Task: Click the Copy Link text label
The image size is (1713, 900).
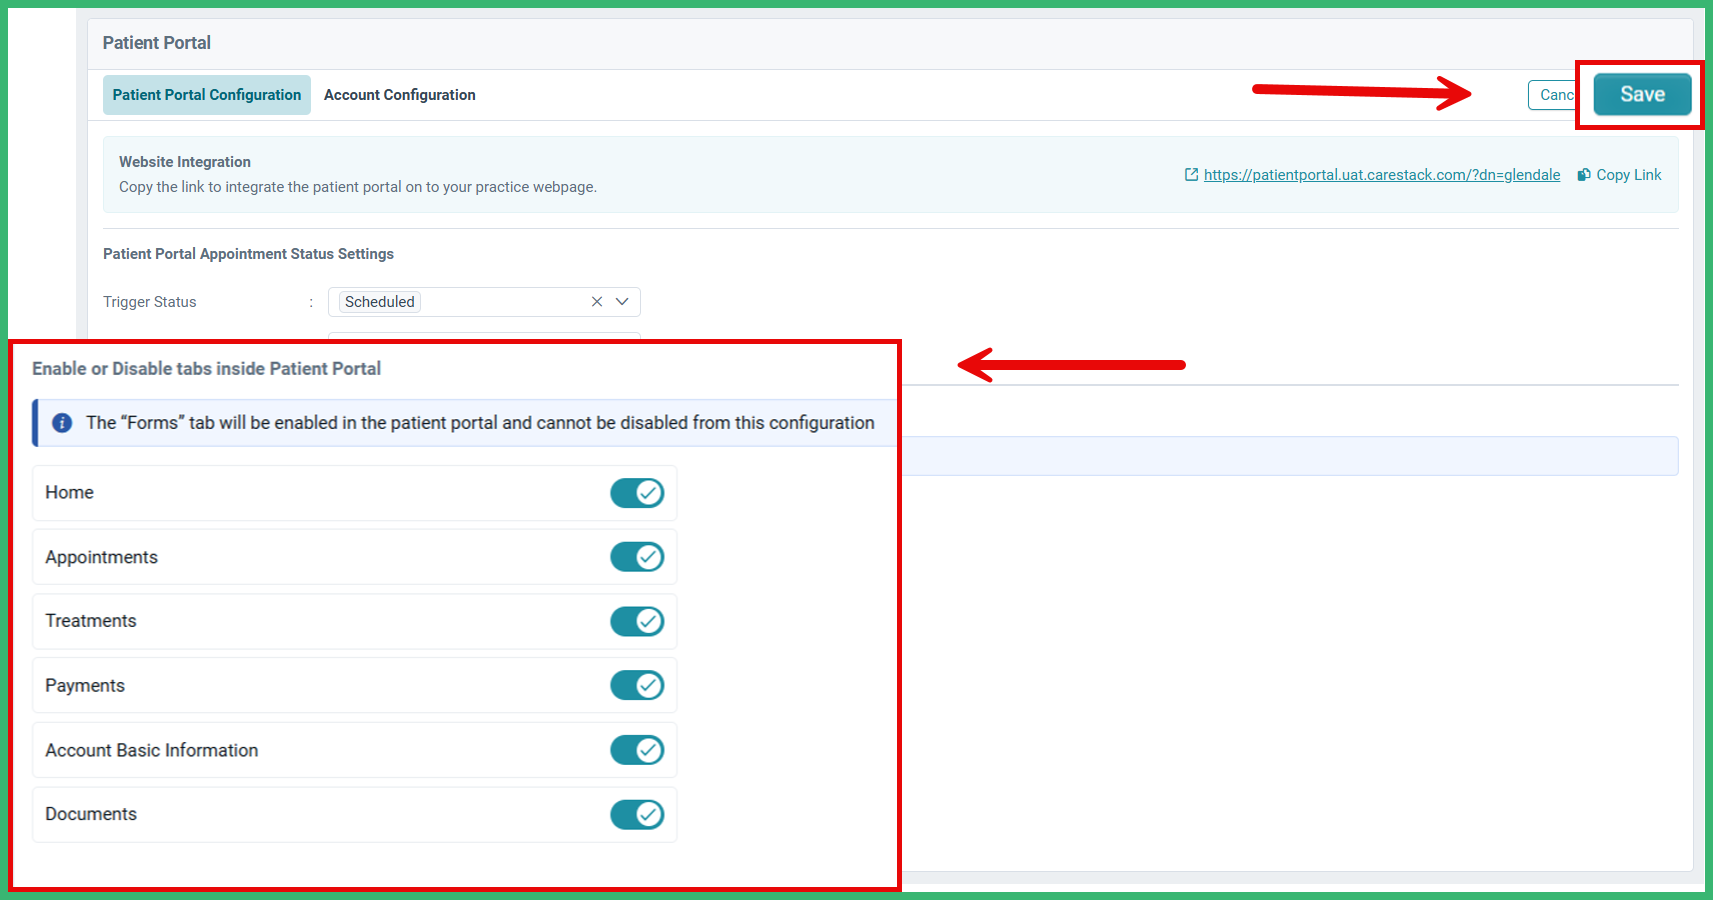Action: pos(1628,174)
